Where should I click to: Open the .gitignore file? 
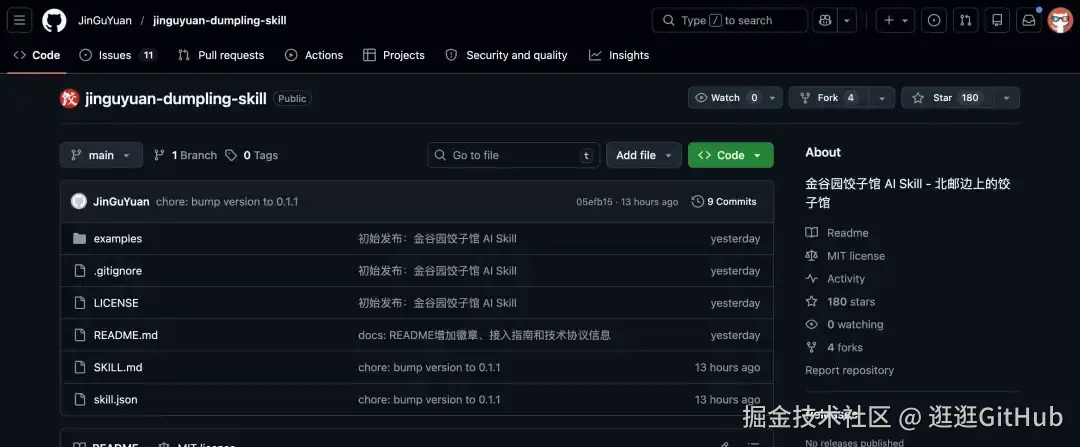point(118,271)
